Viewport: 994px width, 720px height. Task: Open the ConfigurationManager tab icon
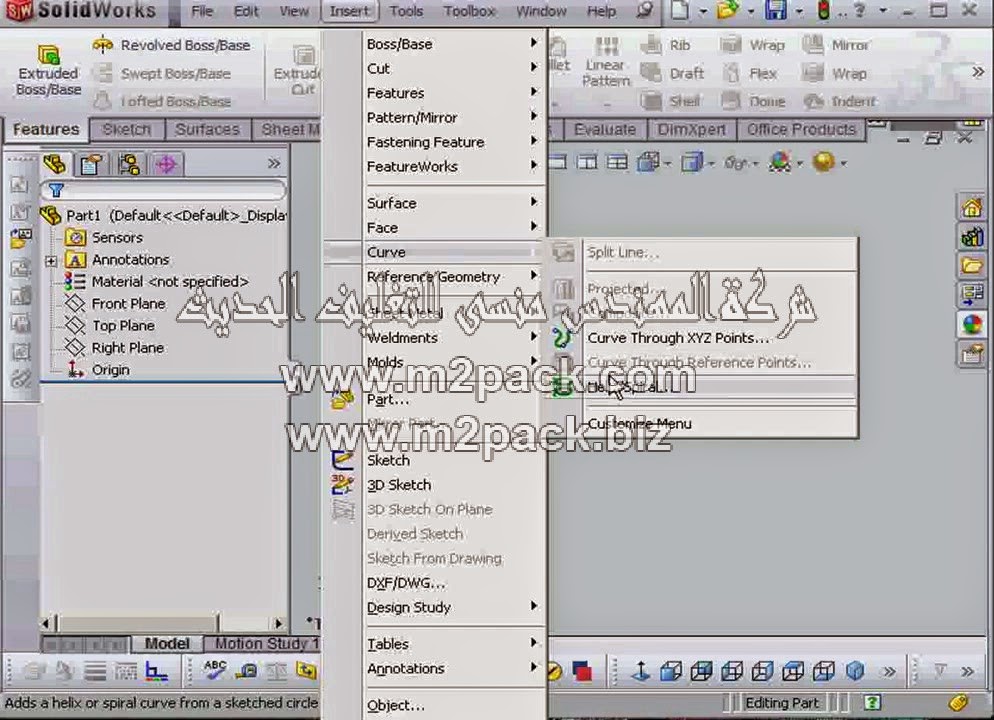pyautogui.click(x=129, y=165)
